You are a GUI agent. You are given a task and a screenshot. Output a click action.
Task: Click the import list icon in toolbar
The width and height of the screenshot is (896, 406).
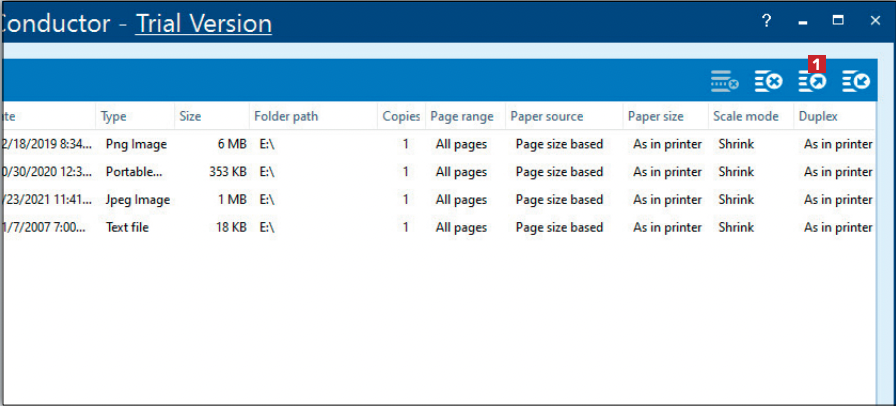pyautogui.click(x=855, y=82)
